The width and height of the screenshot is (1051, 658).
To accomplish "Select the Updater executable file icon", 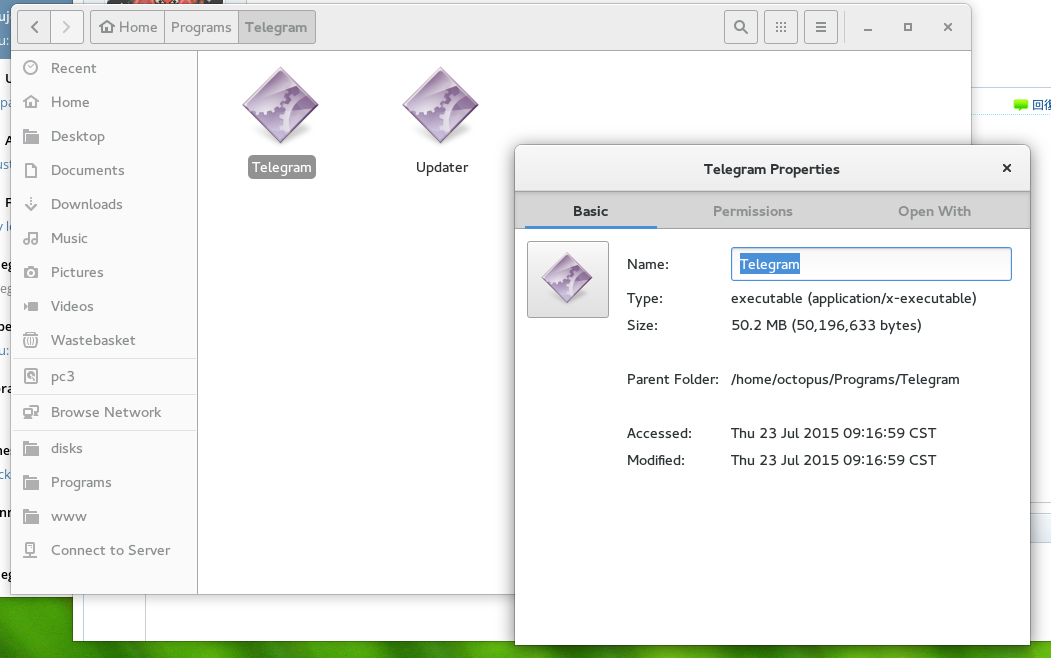I will 440,105.
